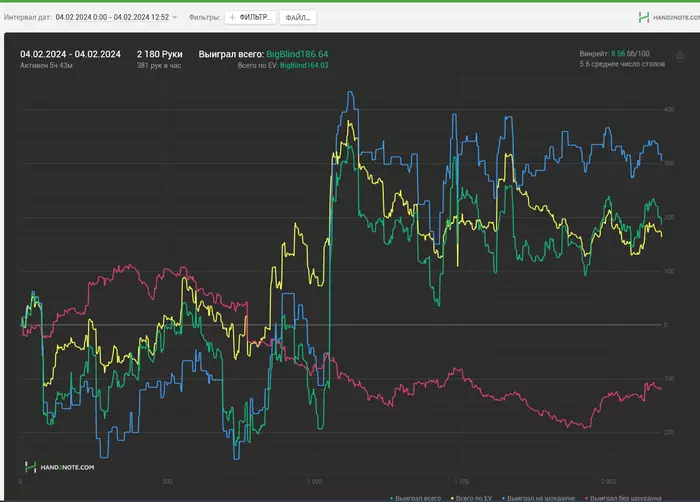Click the '04.02.2024 - 04.02.2024' chart title
Image resolution: width=700 pixels, height=502 pixels.
(70, 54)
